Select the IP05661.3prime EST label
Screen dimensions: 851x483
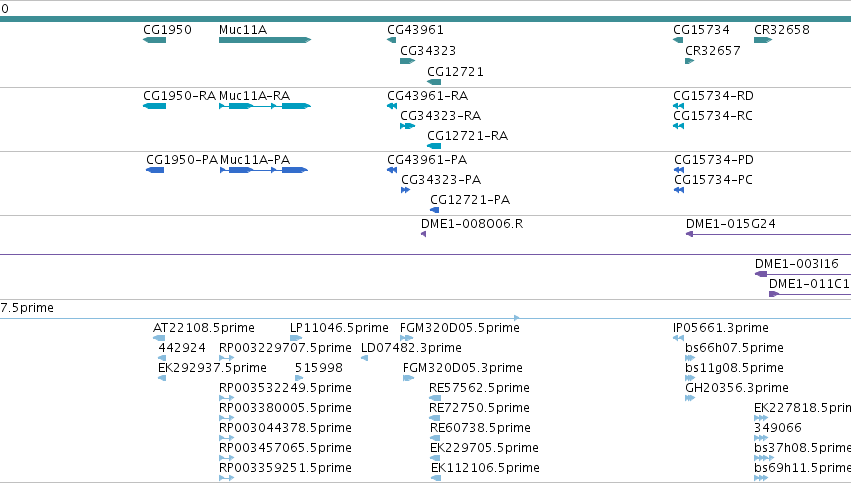(721, 328)
